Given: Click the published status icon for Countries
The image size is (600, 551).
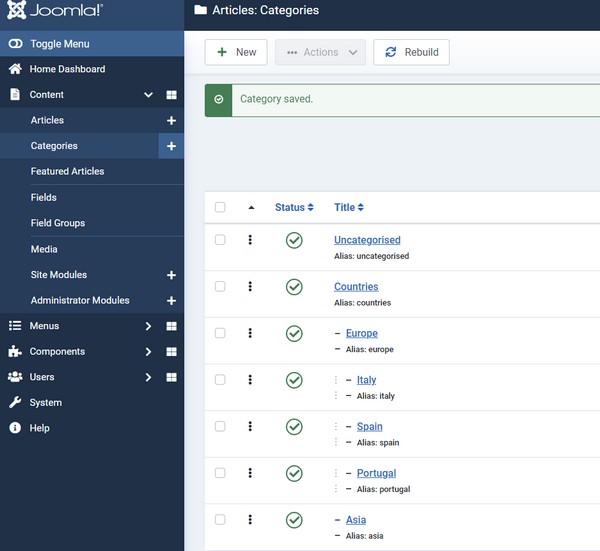Looking at the screenshot, I should tap(294, 287).
